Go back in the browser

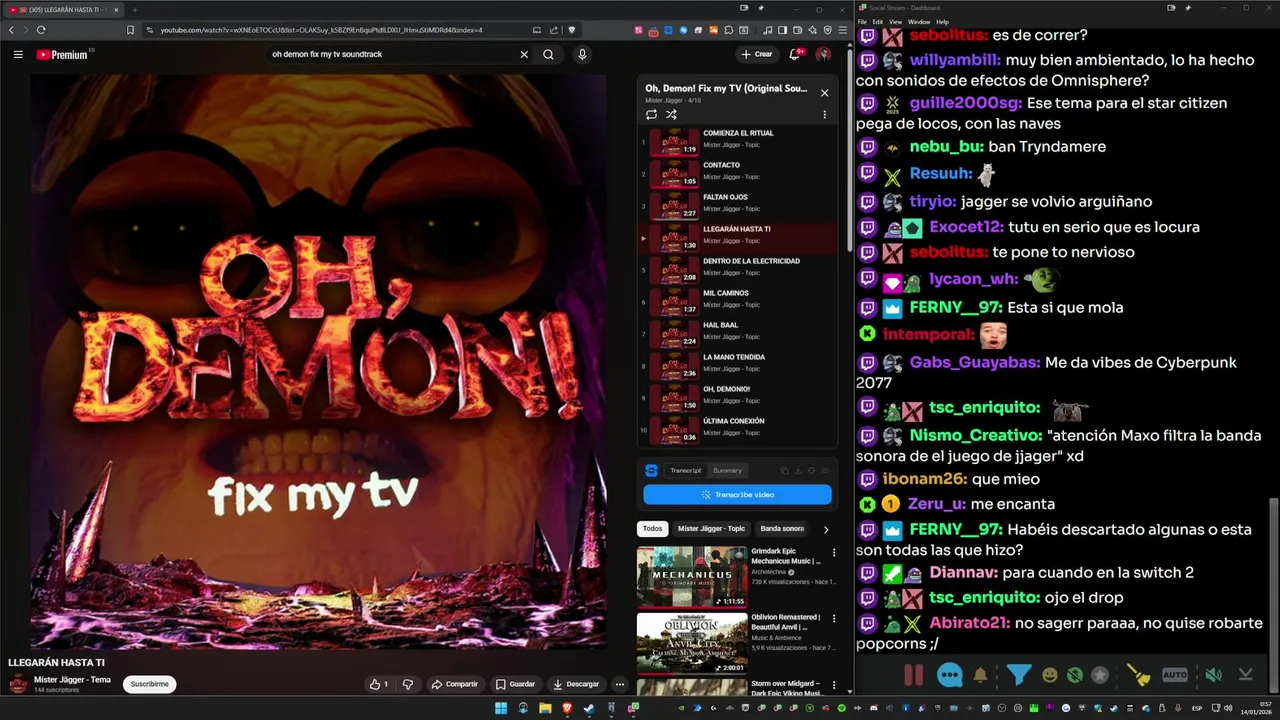[12, 30]
